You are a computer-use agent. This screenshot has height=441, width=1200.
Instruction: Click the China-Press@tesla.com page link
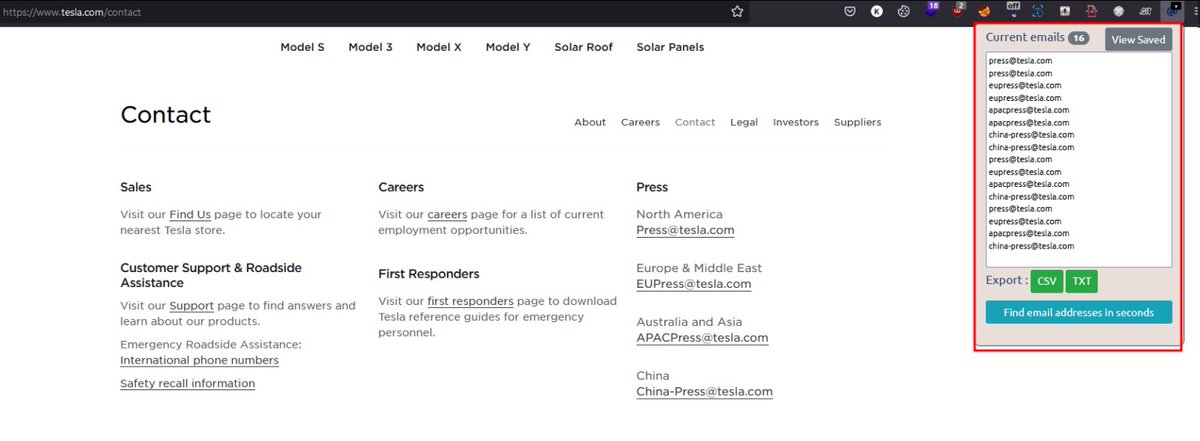704,392
